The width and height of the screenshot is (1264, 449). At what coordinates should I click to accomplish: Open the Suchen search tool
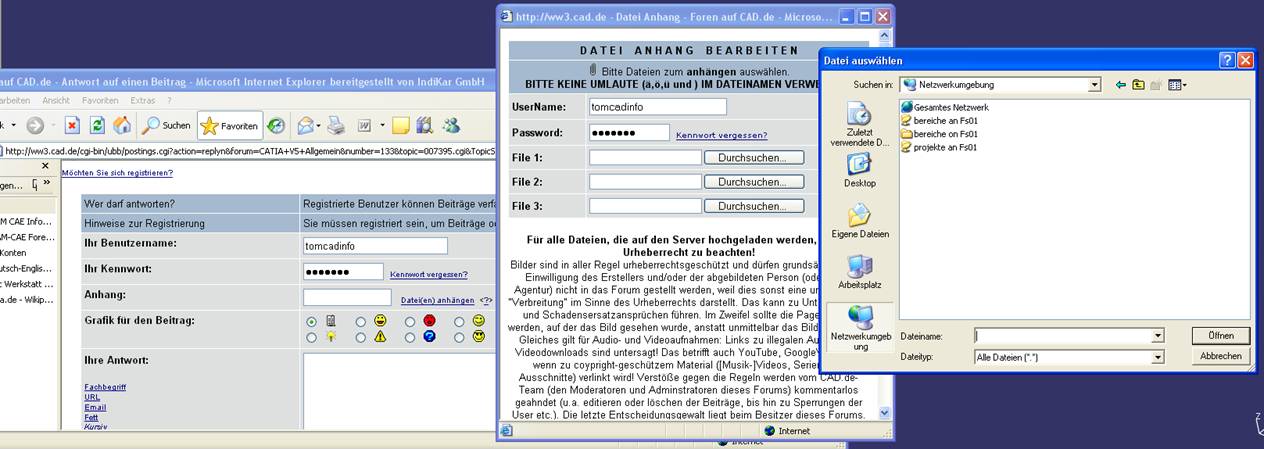point(166,125)
